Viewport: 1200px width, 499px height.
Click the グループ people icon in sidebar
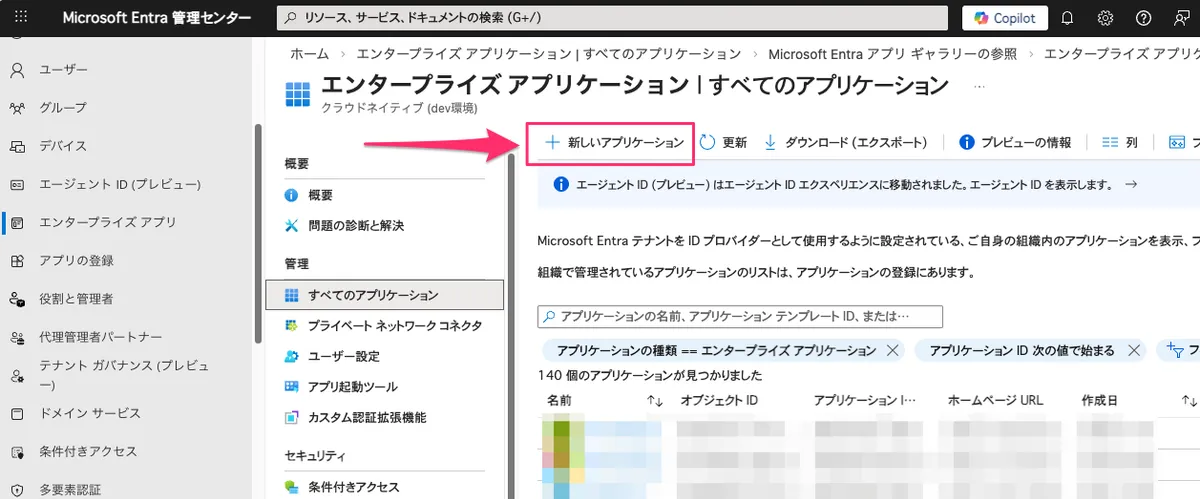tap(17, 108)
